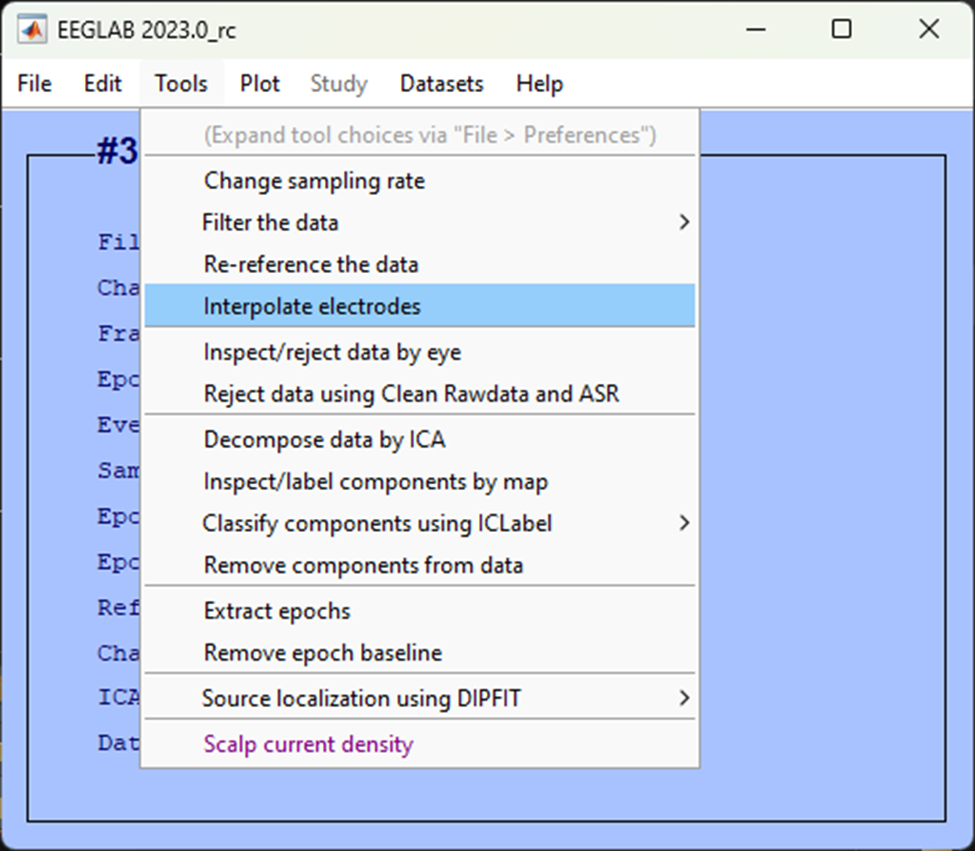Open the Help menu
The width and height of the screenshot is (975, 851).
539,84
